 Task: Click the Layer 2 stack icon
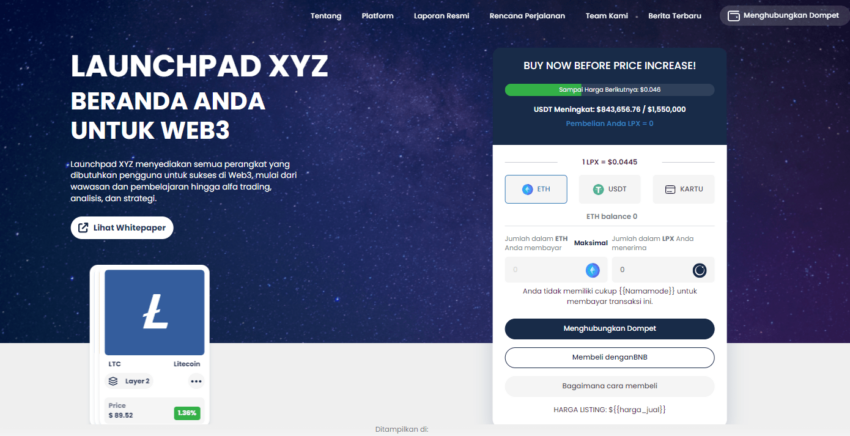113,381
